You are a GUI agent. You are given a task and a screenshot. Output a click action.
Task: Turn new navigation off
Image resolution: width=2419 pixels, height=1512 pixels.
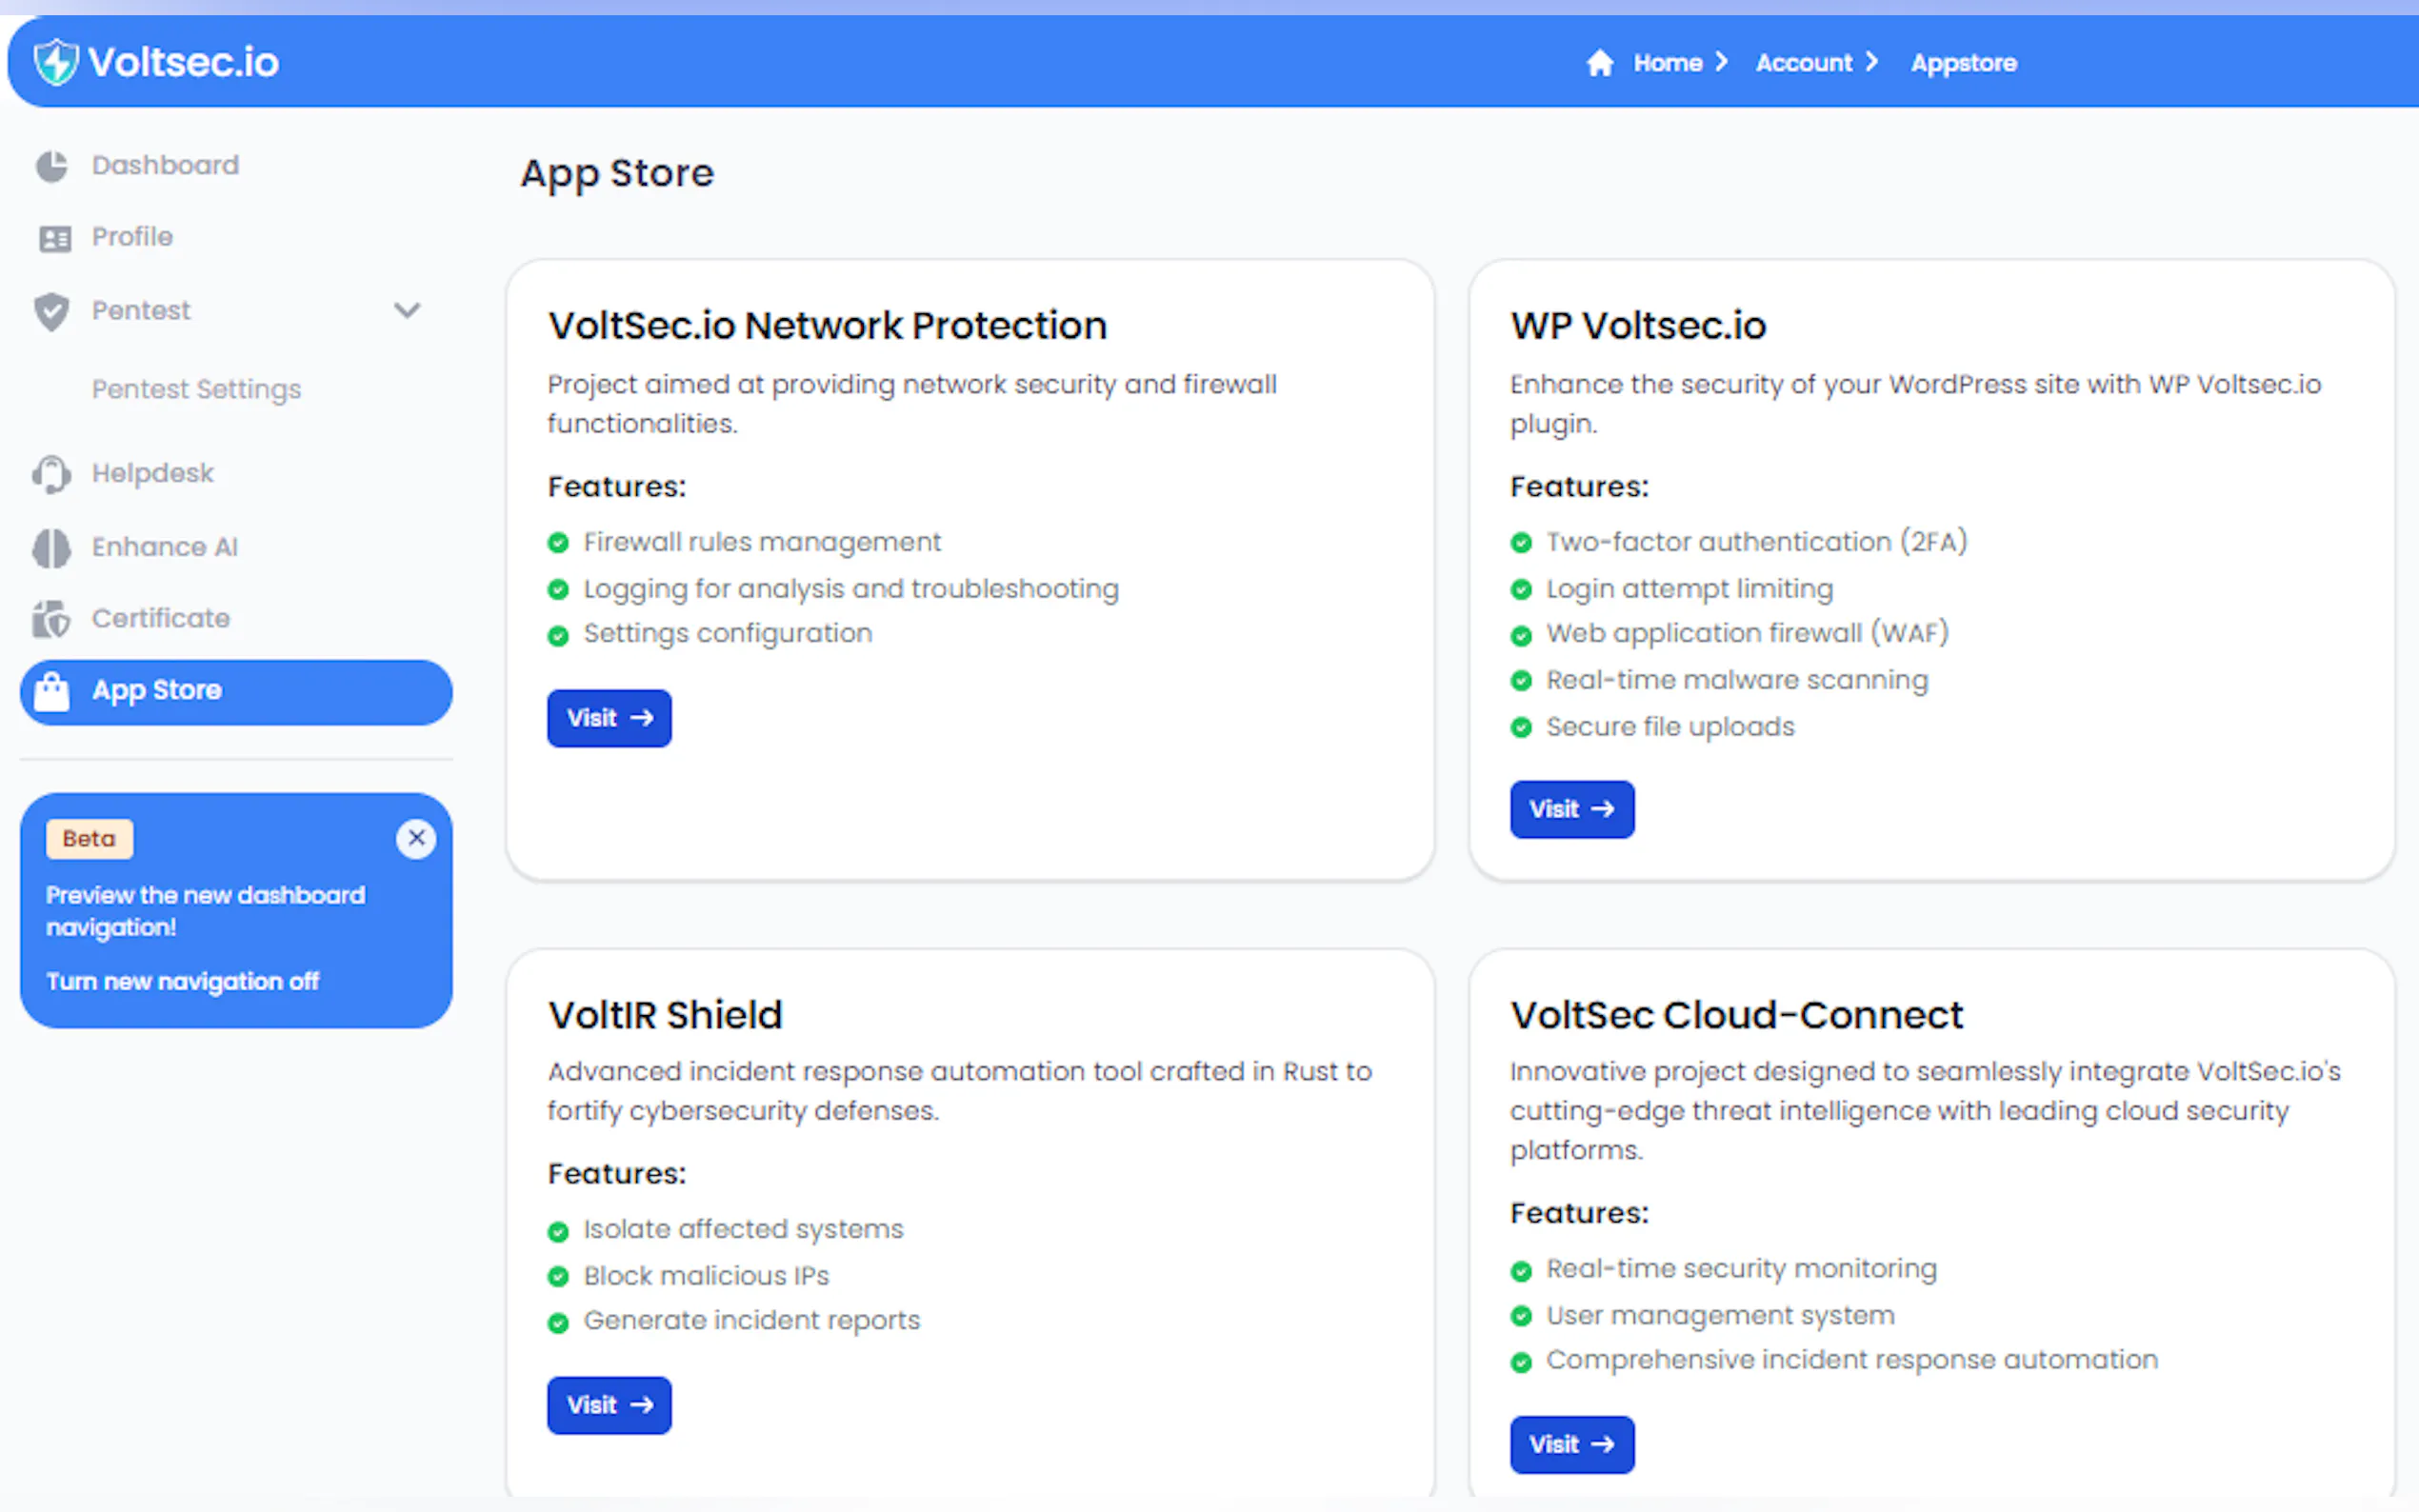coord(182,981)
